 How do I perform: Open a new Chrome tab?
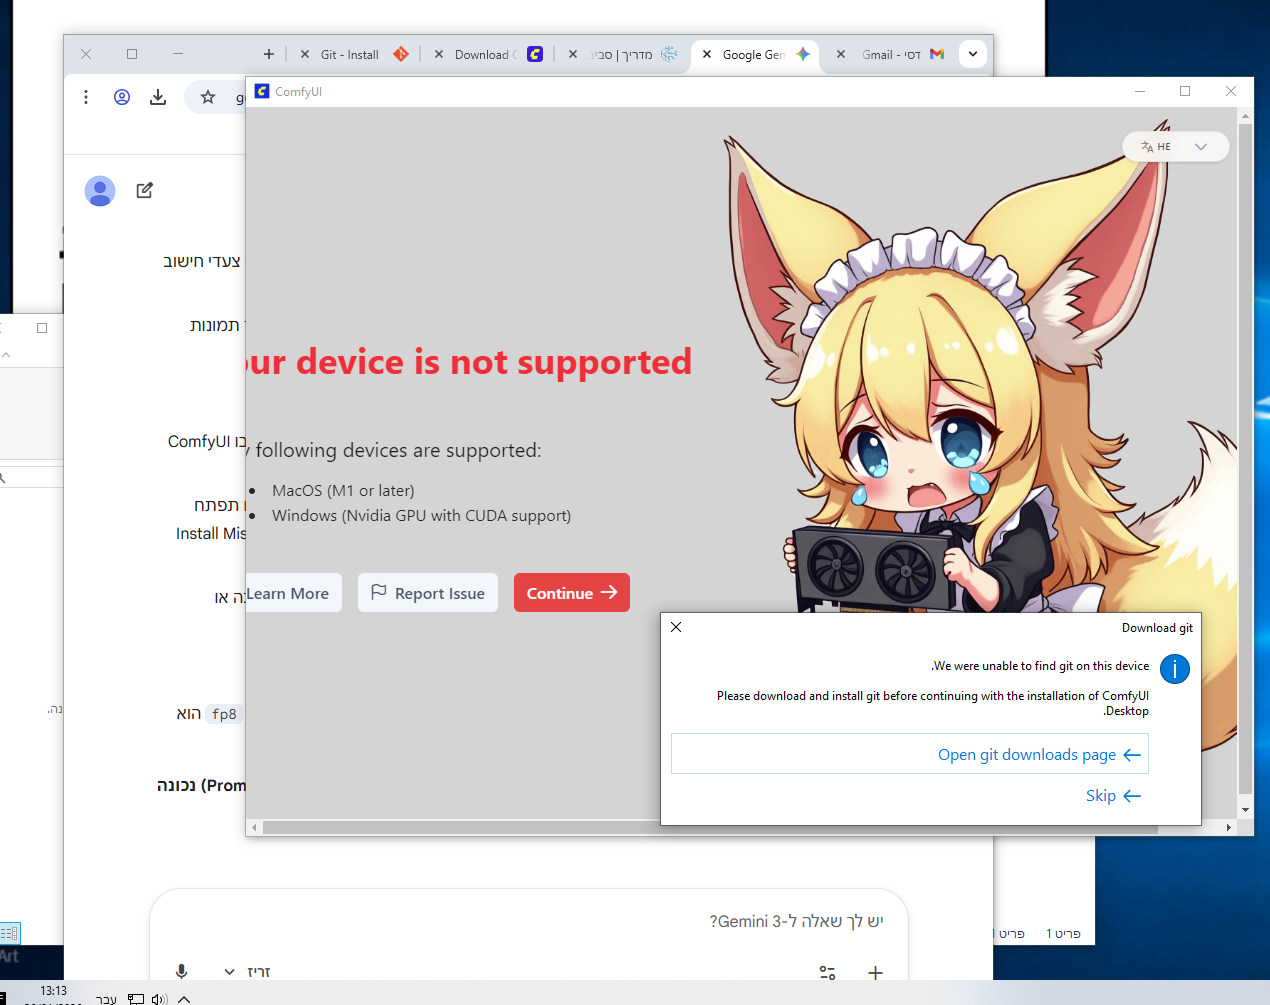coord(268,54)
